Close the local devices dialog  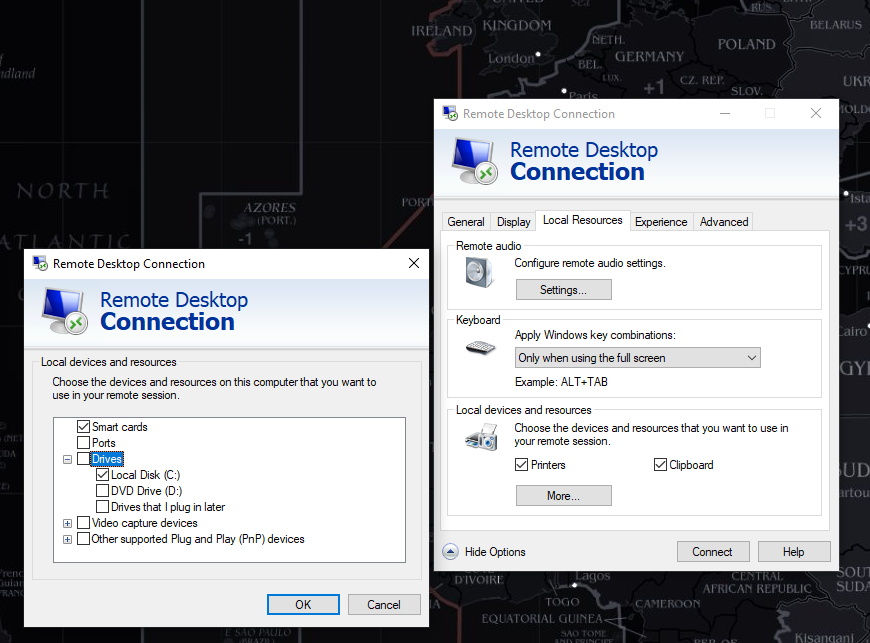tap(414, 263)
